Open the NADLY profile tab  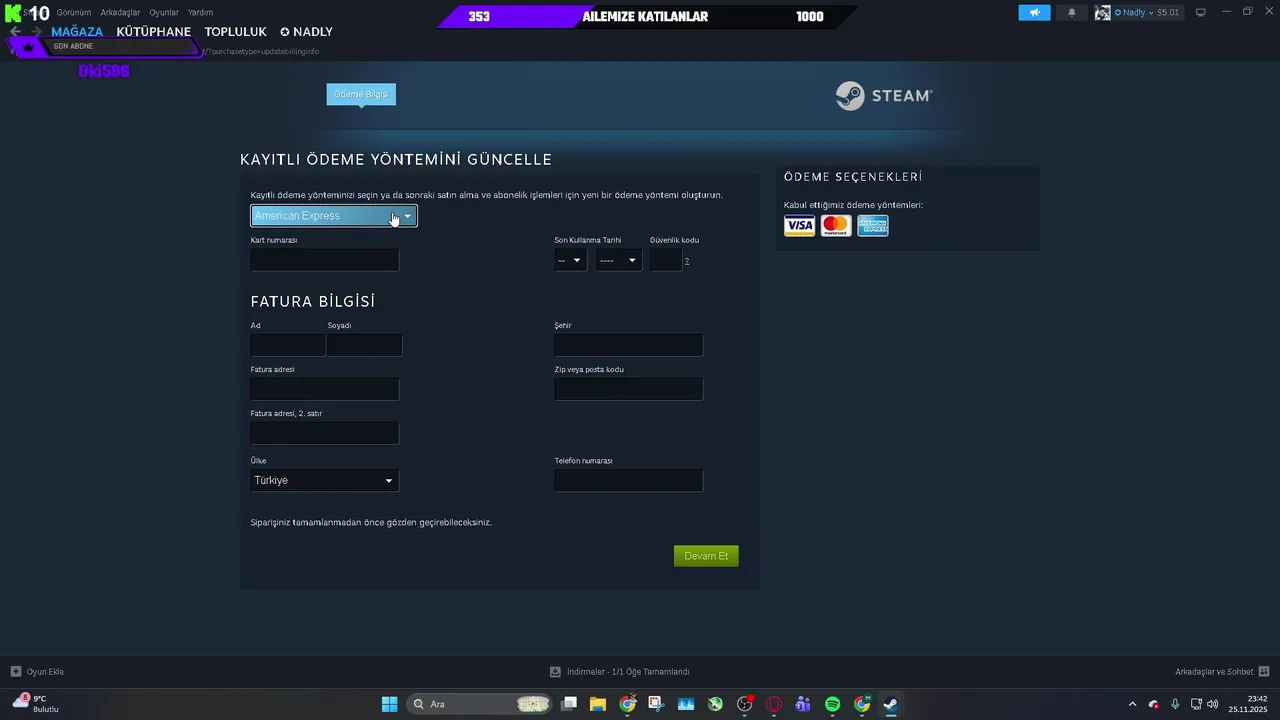tap(306, 32)
